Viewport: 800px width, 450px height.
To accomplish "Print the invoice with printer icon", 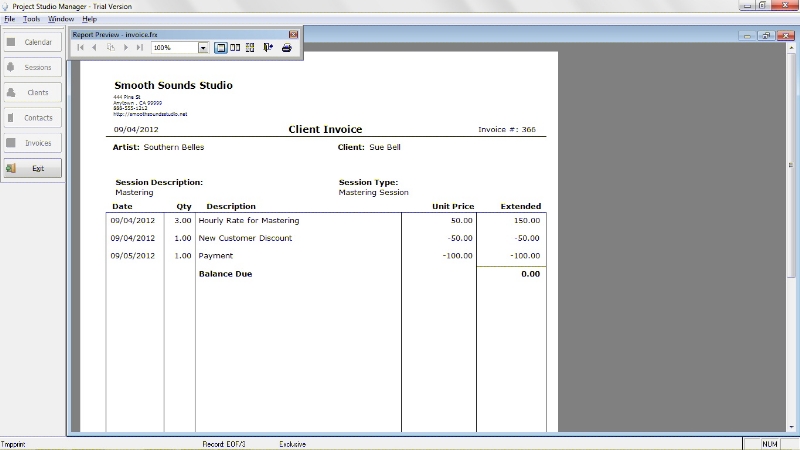I will (x=286, y=48).
